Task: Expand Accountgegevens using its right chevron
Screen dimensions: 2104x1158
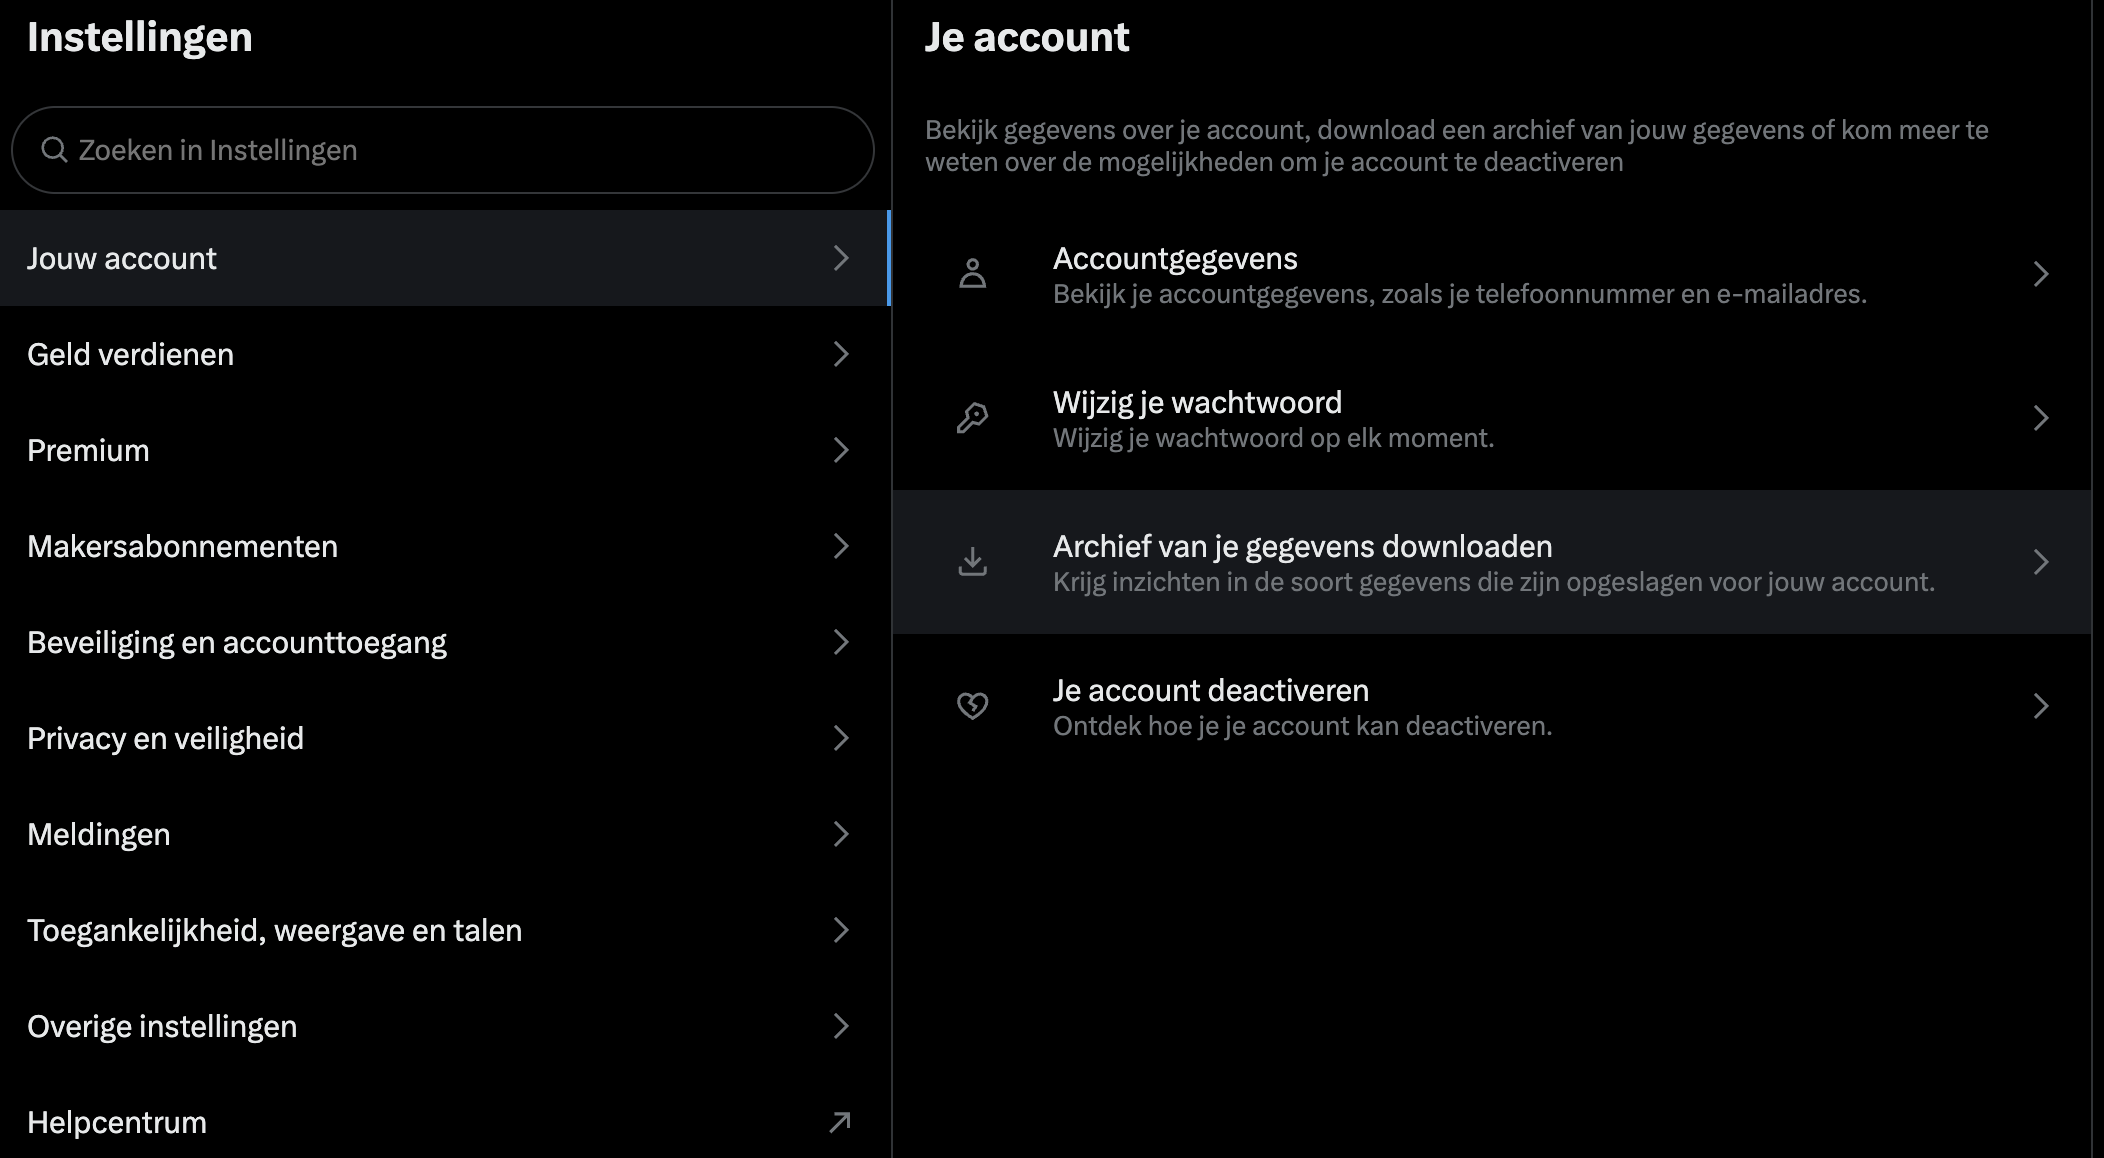Action: tap(2041, 274)
